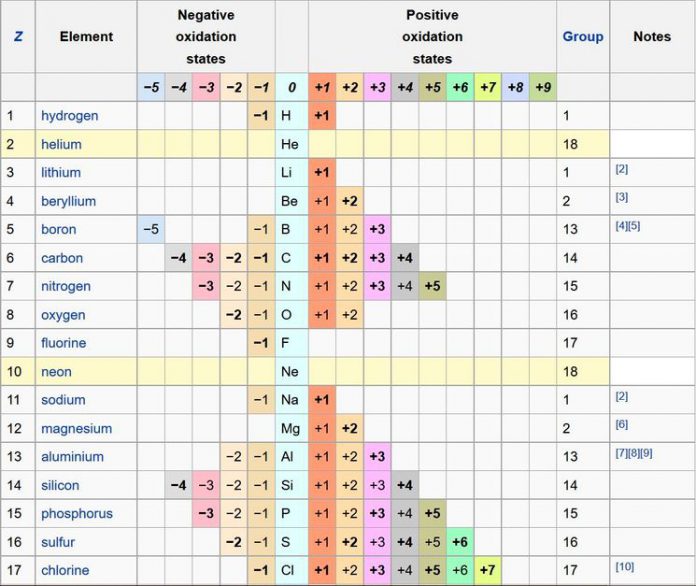Follow the nitrogen link
The image size is (696, 586).
[x=65, y=286]
